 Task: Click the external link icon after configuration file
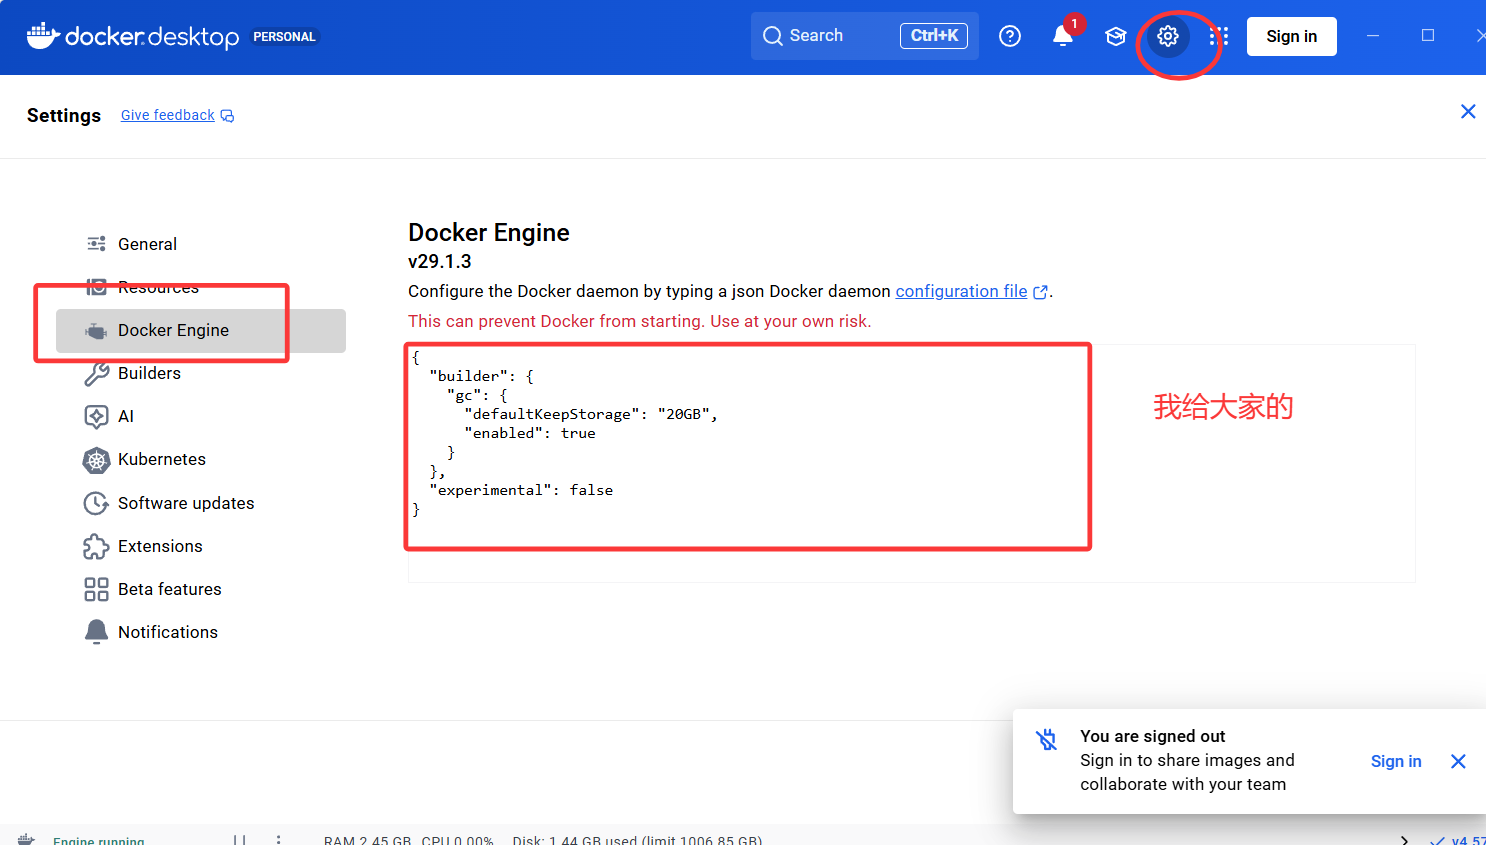coord(1040,292)
